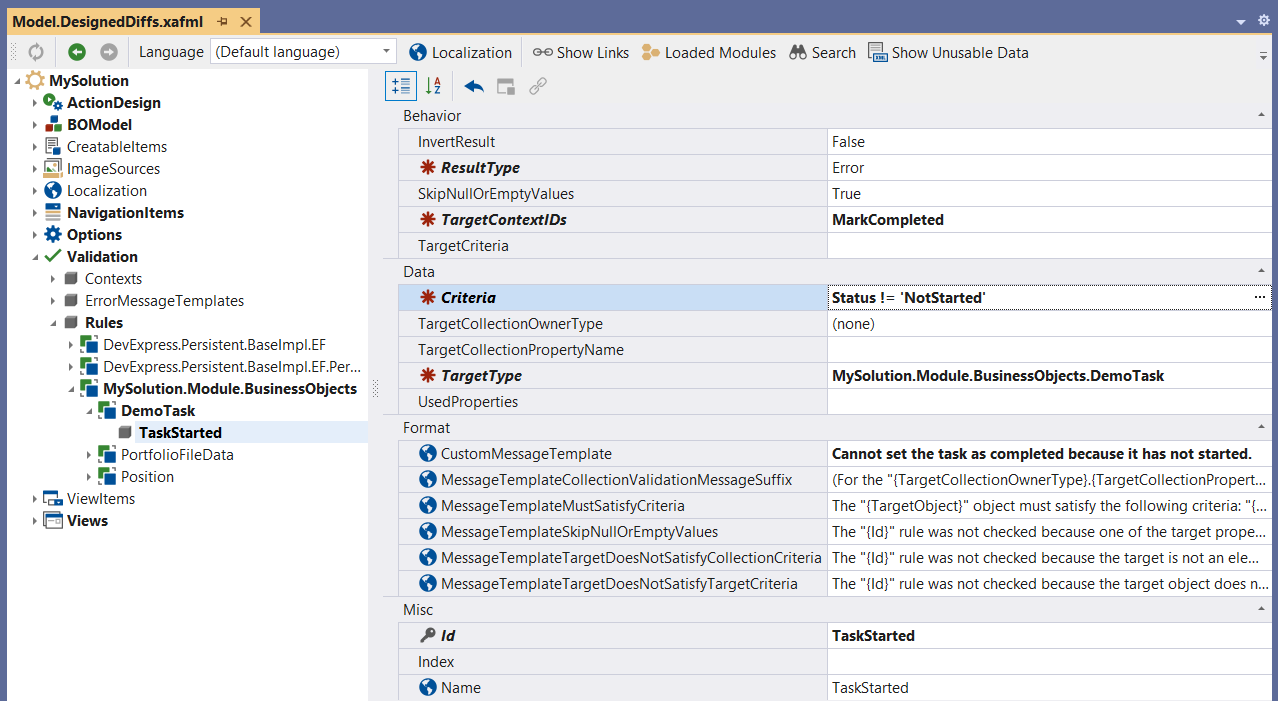
Task: Select ErrorMessageTemplates node
Action: point(164,301)
